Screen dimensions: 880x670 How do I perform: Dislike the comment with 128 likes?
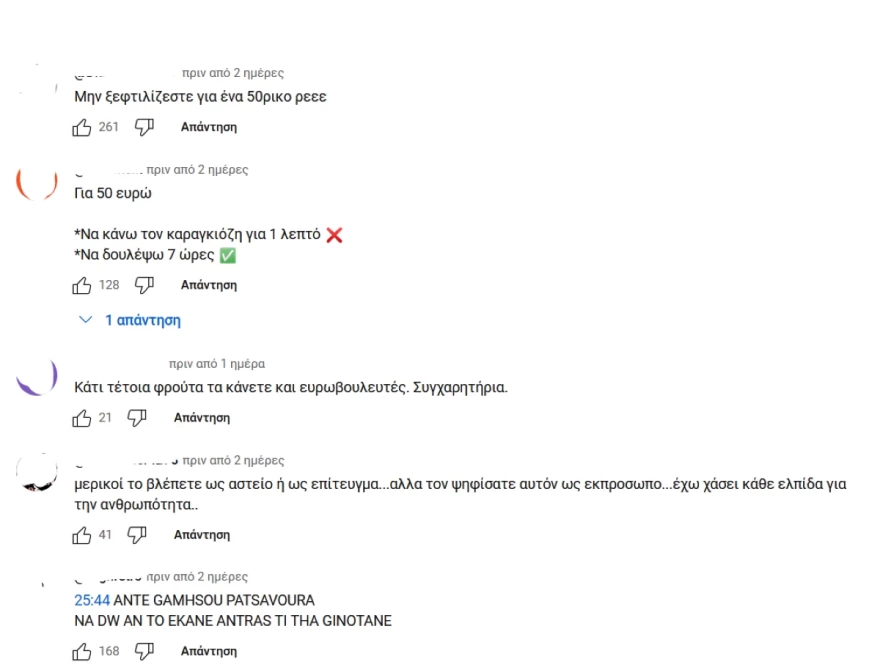[144, 285]
